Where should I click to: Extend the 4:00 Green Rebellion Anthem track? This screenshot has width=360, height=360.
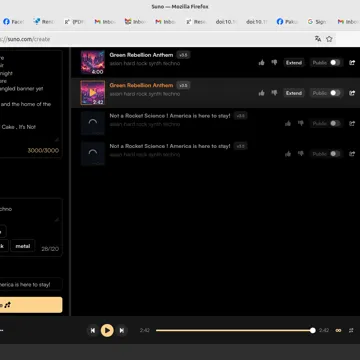(x=294, y=63)
